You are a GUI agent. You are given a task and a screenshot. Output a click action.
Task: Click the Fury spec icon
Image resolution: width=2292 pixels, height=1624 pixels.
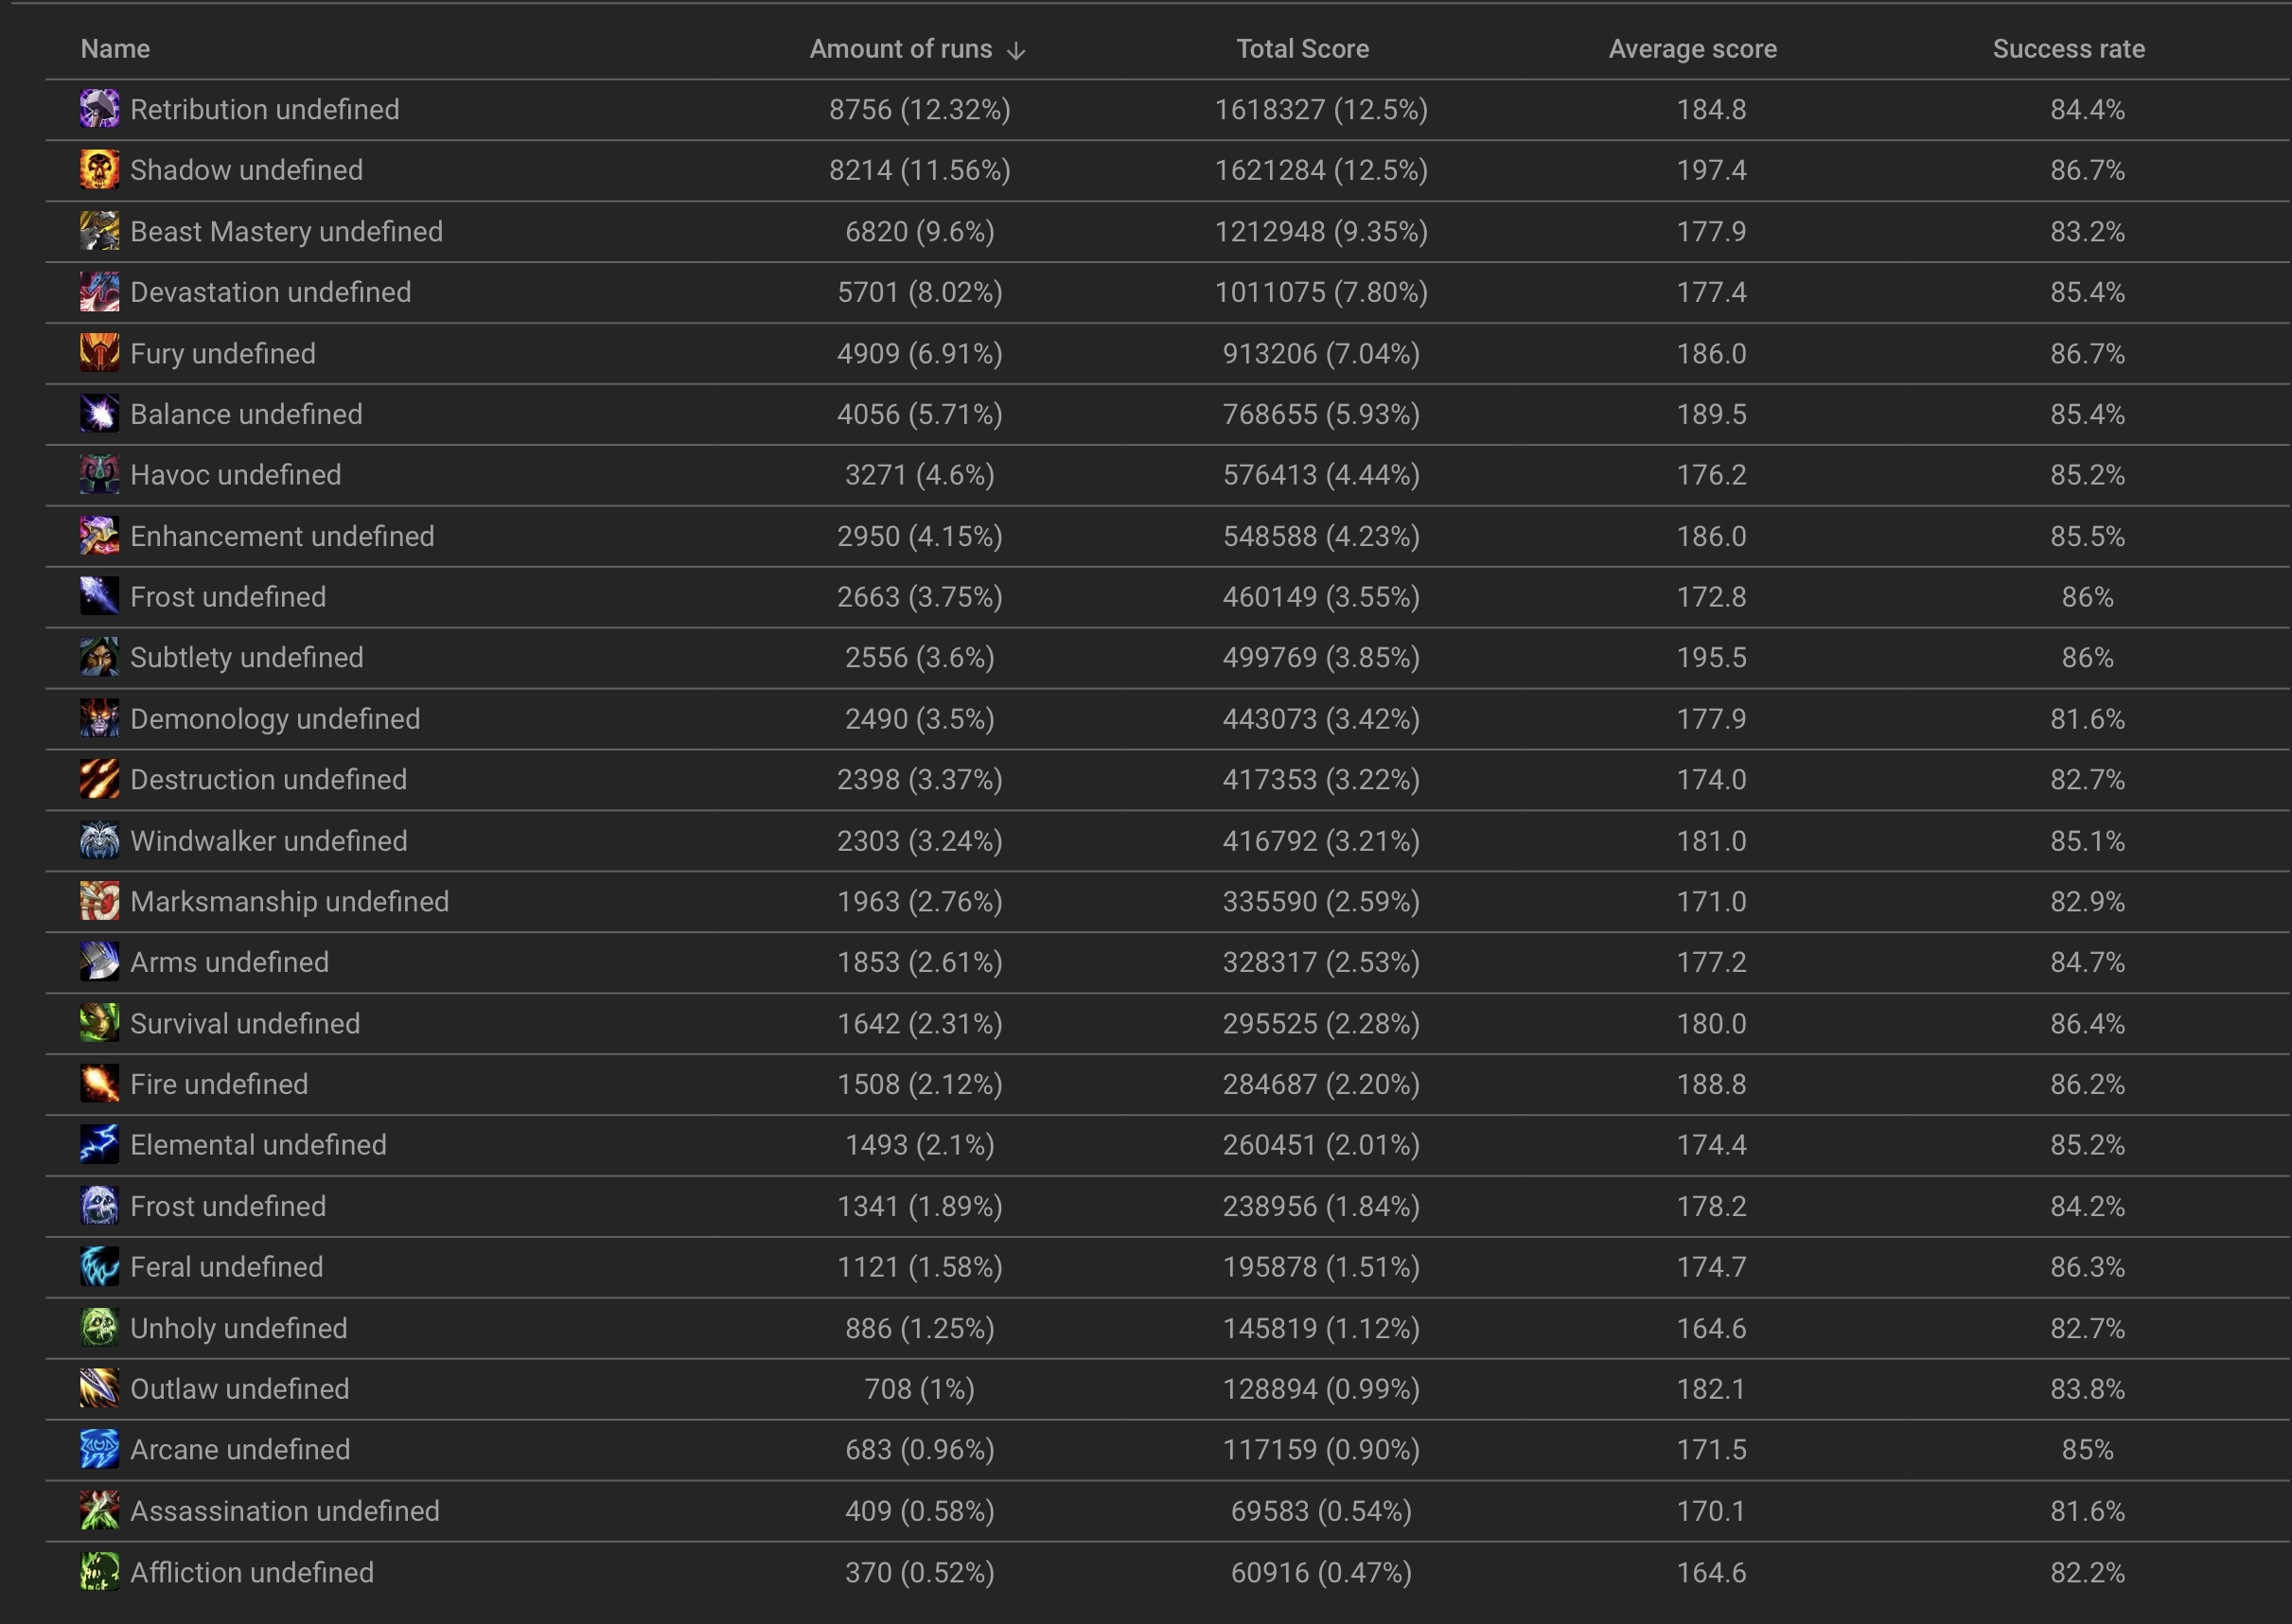99,353
